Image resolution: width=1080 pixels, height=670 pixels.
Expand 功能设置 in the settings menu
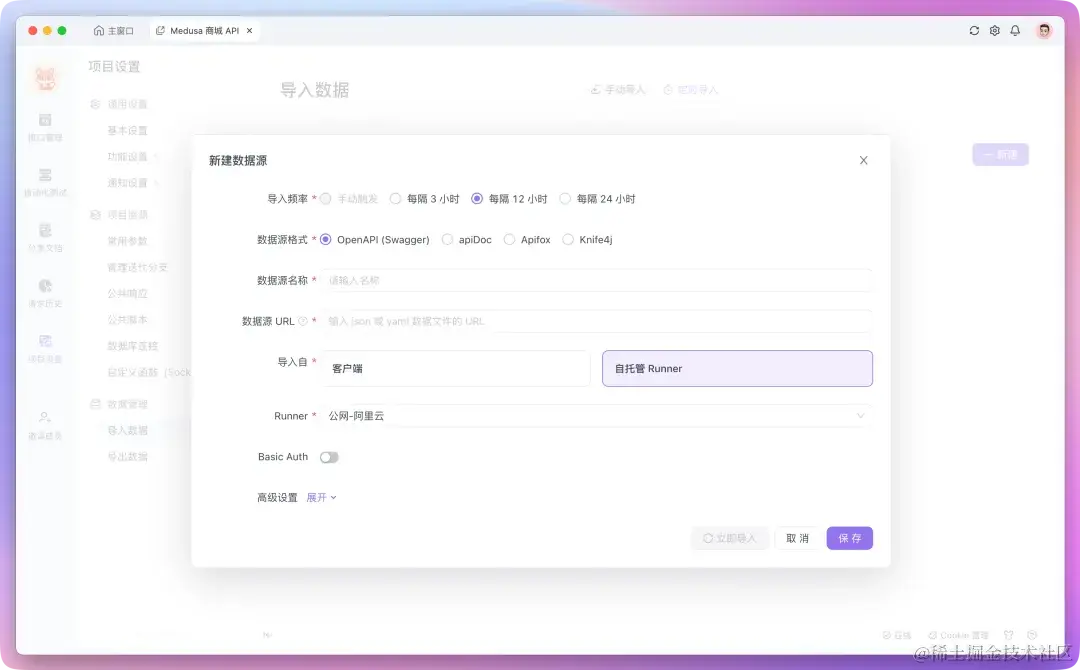129,157
